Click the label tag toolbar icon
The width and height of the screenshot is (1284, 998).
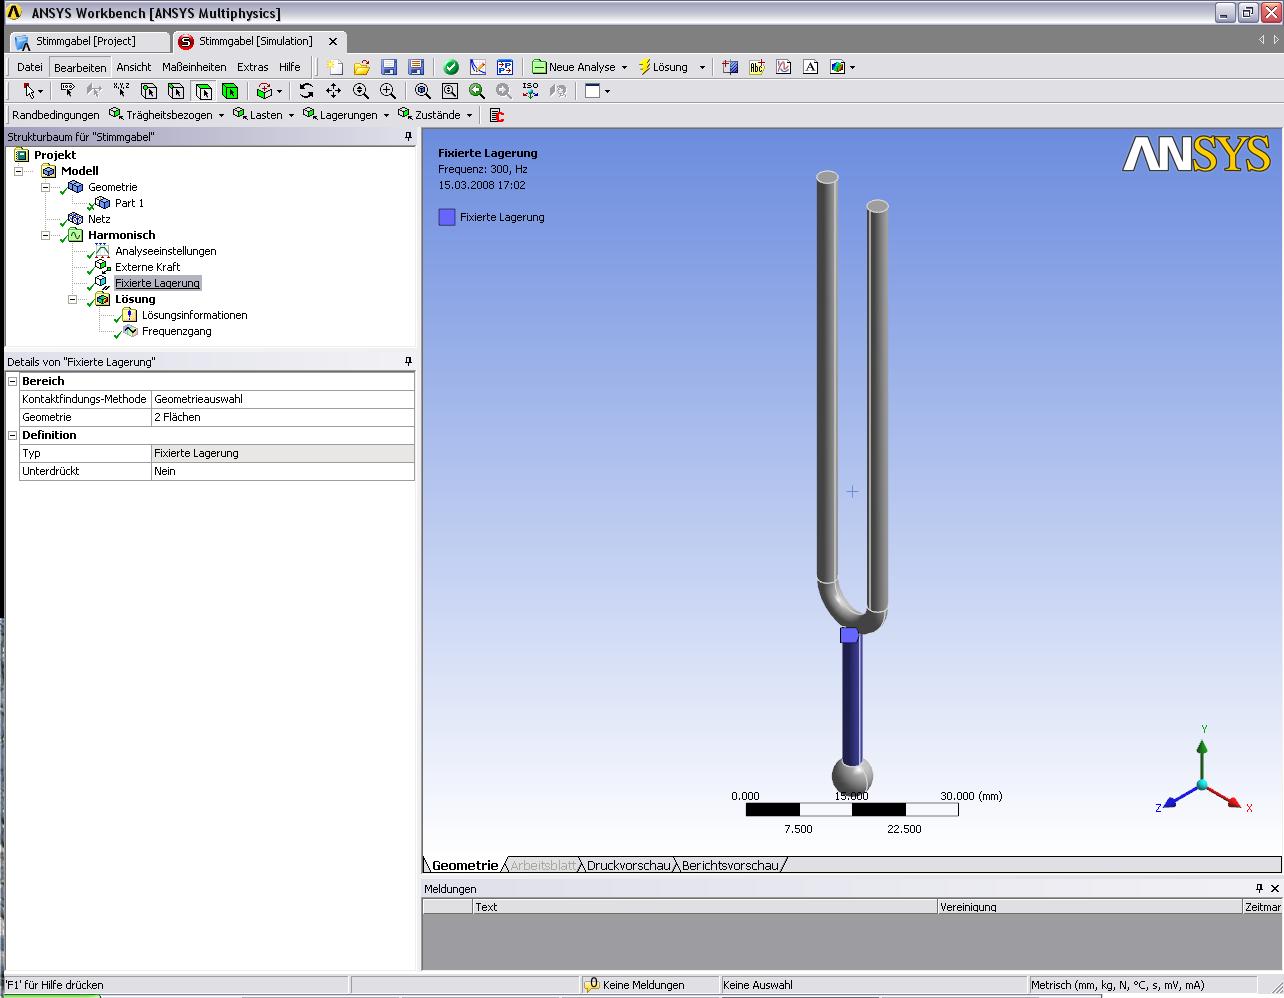[68, 91]
